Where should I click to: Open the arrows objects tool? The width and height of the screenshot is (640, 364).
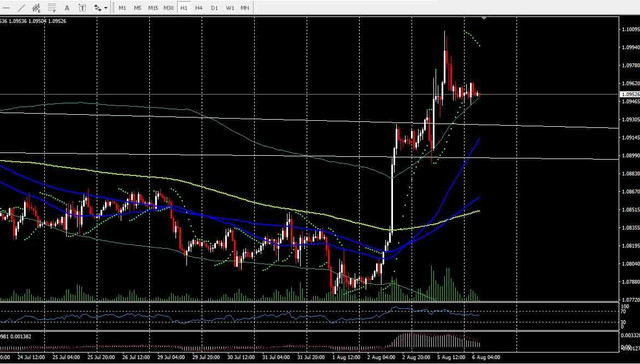coord(98,8)
